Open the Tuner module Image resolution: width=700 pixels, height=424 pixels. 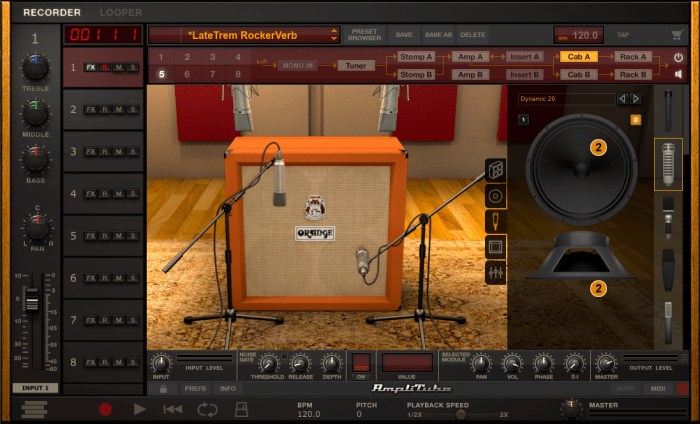[x=356, y=66]
